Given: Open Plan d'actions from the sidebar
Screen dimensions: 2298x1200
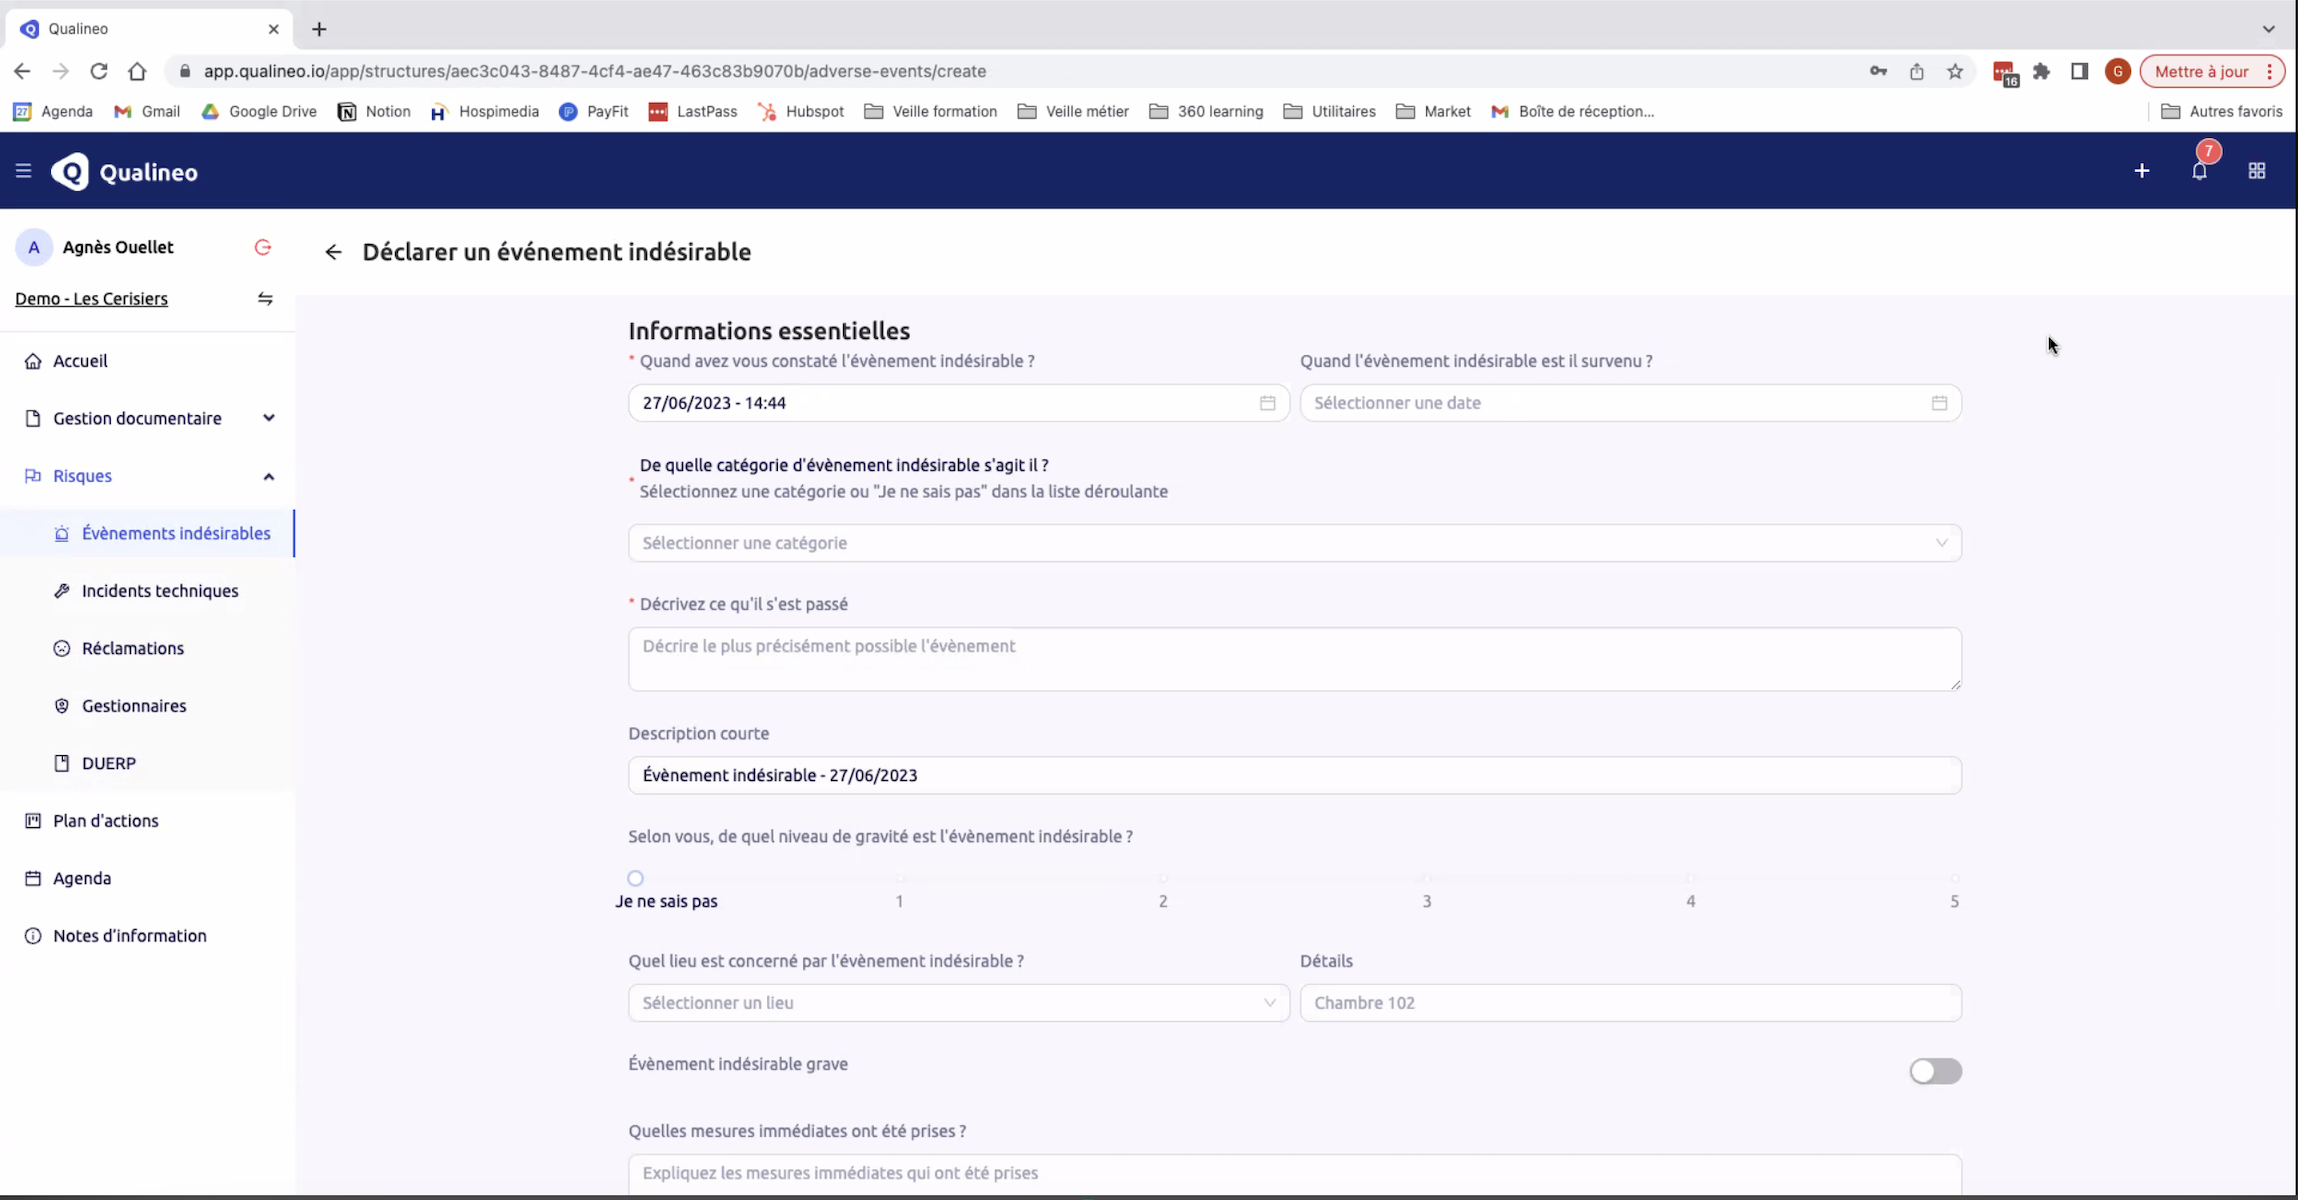Looking at the screenshot, I should point(105,819).
